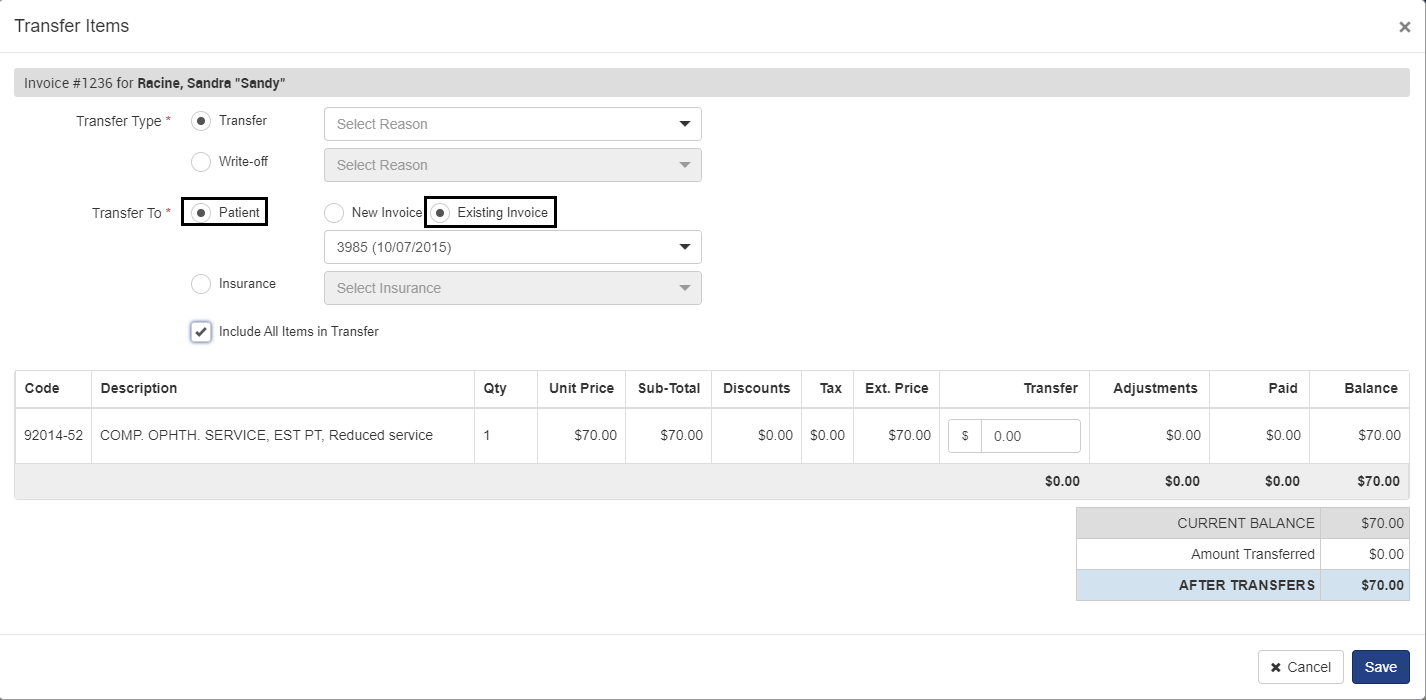This screenshot has height=700, width=1426.
Task: Open the write-off Select Reason dropdown
Action: (x=512, y=165)
